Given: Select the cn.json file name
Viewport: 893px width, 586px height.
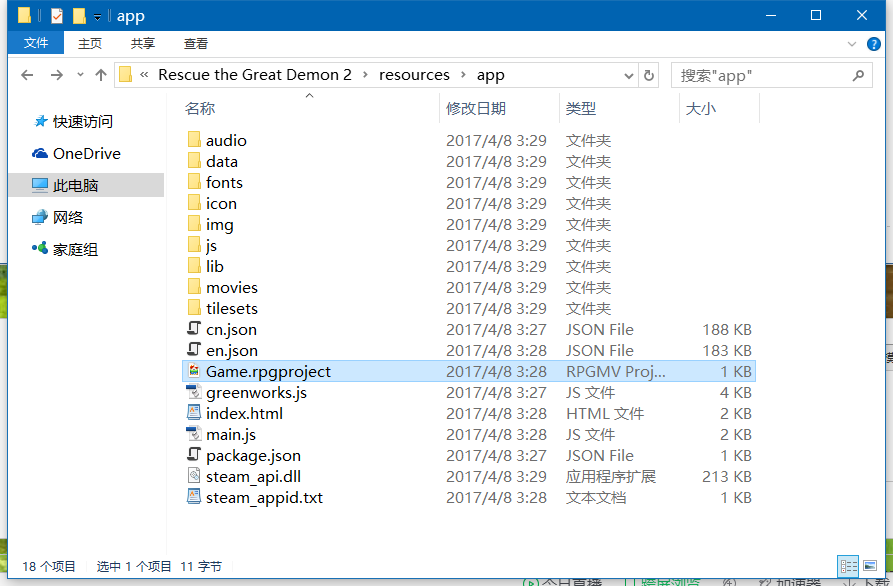Looking at the screenshot, I should (231, 330).
